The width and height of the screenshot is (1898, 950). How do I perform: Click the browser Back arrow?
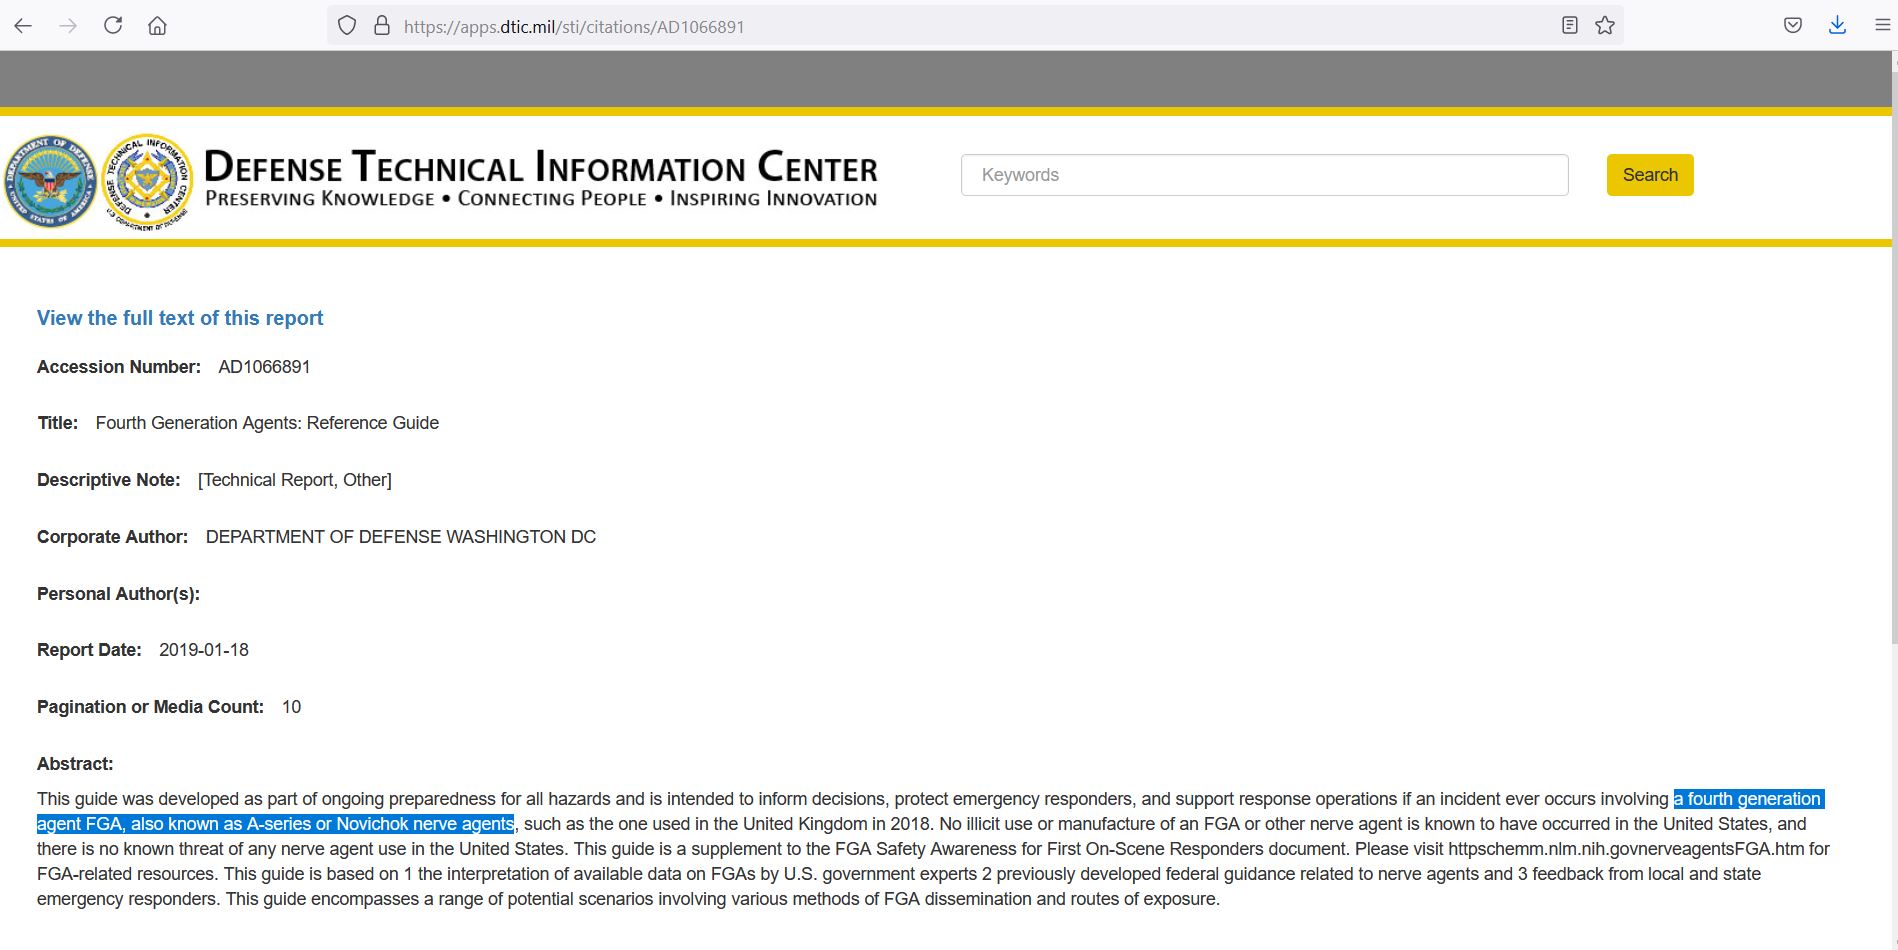[23, 26]
